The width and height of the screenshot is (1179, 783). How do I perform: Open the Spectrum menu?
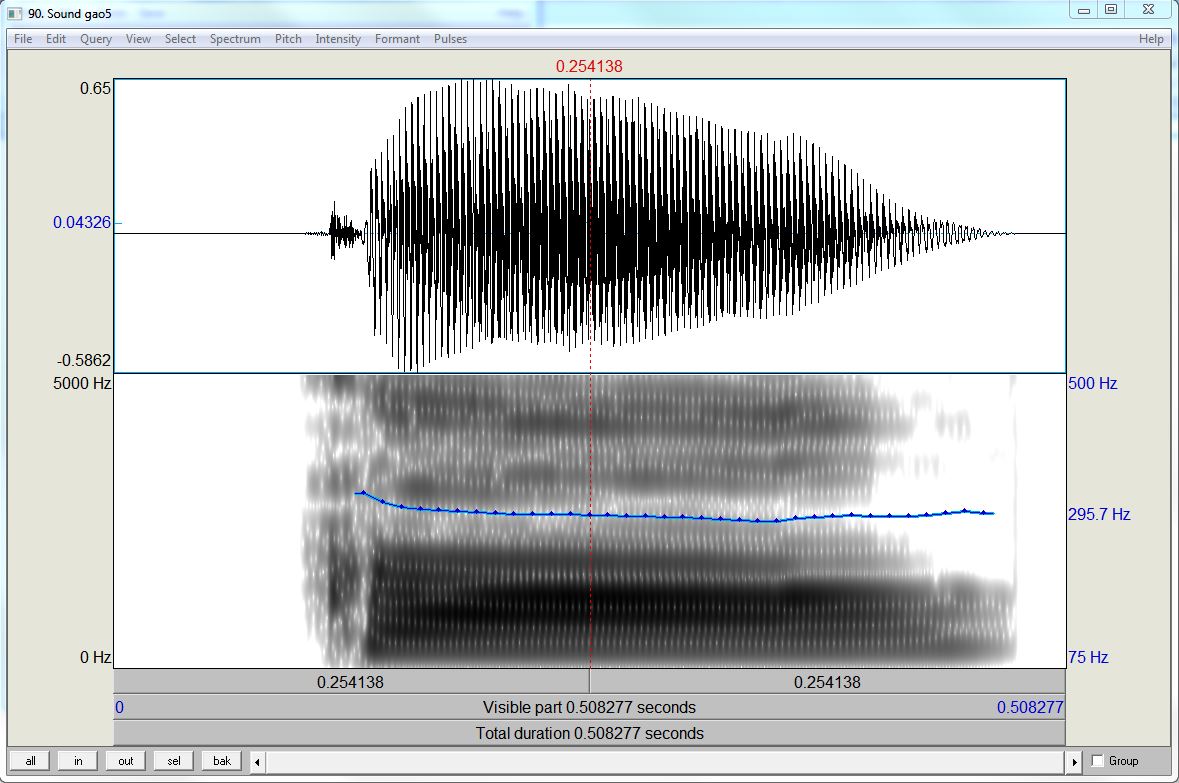[235, 39]
